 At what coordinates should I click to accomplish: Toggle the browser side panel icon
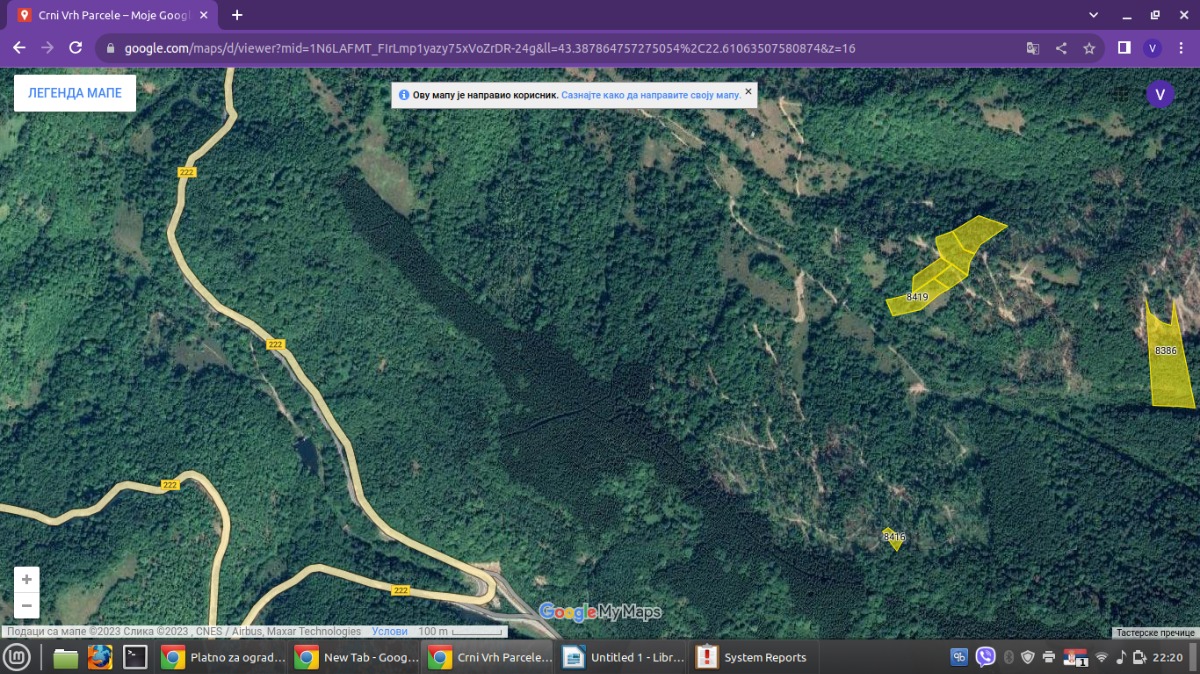[1124, 48]
